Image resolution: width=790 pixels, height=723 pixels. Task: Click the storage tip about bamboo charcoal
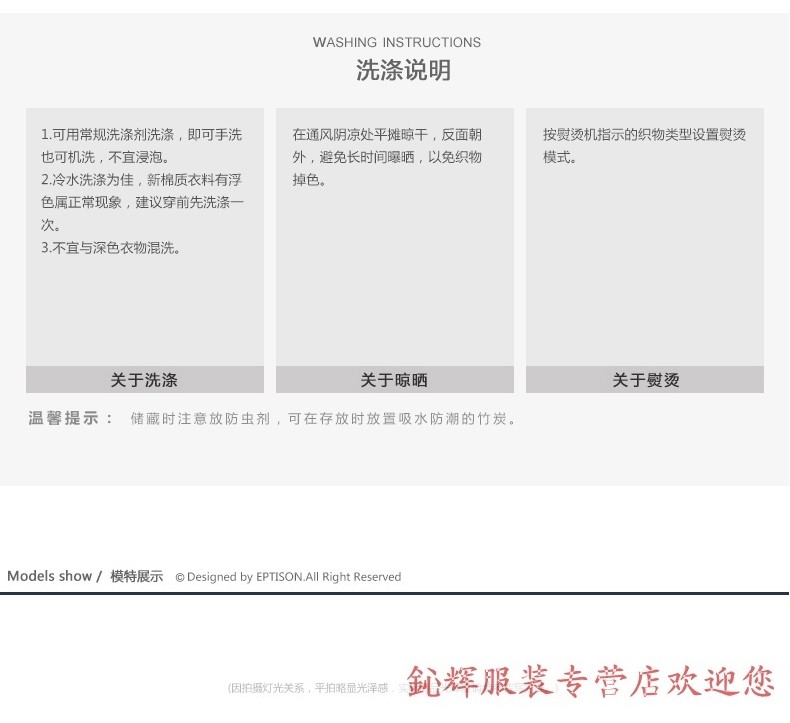tap(325, 419)
